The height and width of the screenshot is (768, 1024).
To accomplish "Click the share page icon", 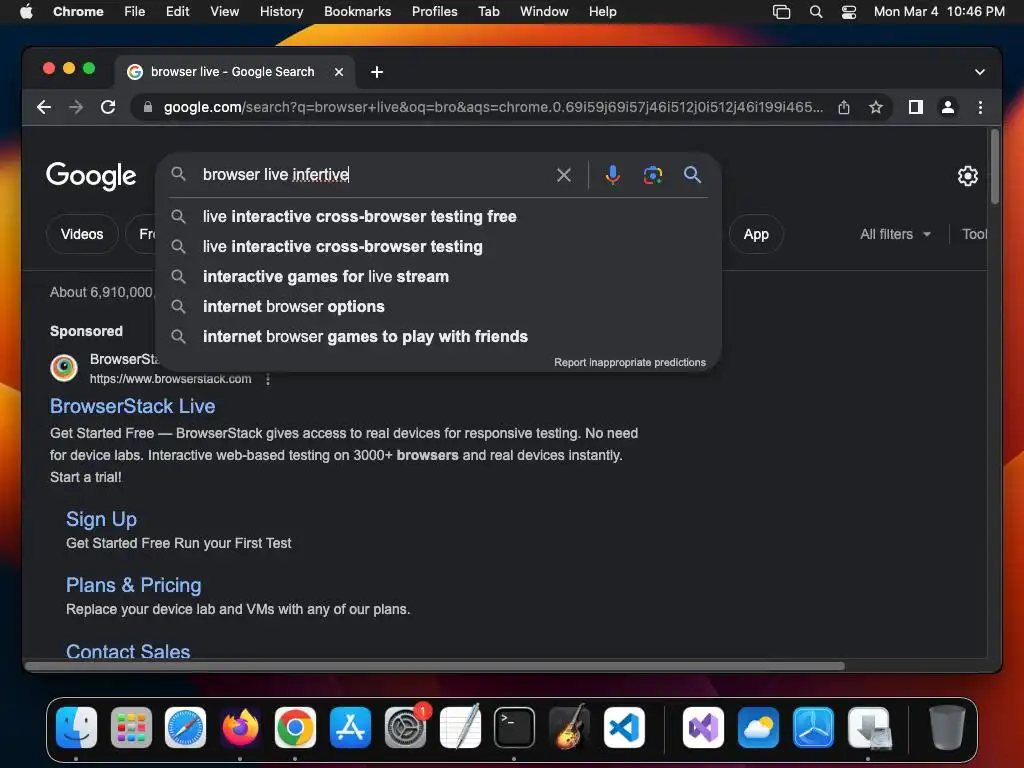I will click(844, 107).
